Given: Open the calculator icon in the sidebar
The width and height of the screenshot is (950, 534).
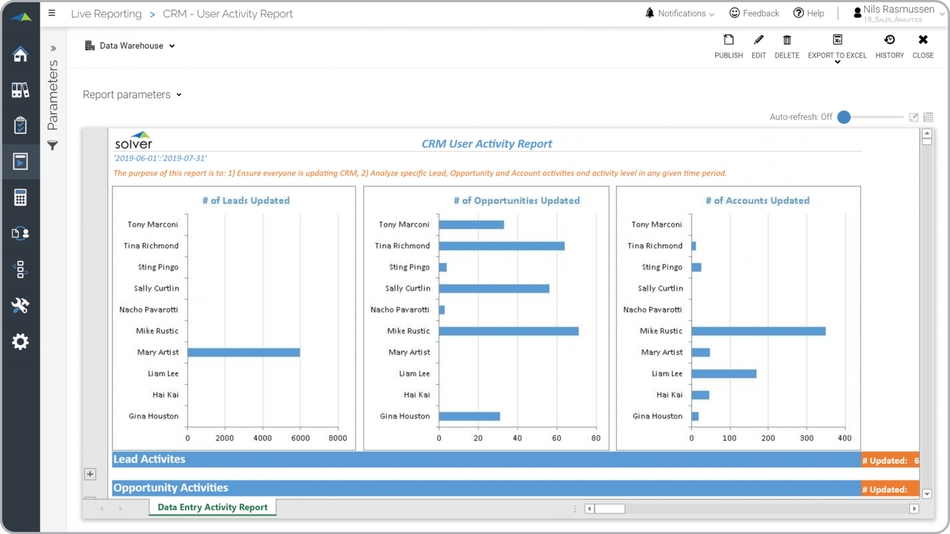Looking at the screenshot, I should click(20, 198).
